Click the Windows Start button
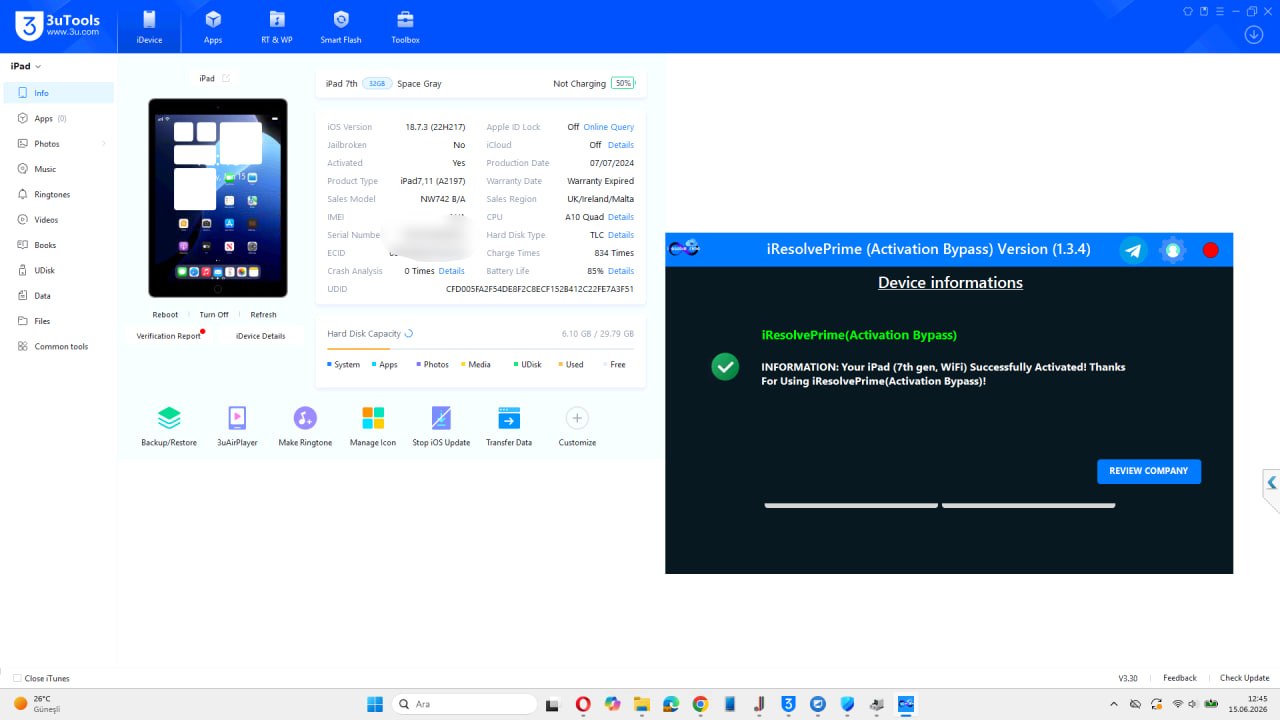This screenshot has width=1280, height=720. tap(375, 704)
